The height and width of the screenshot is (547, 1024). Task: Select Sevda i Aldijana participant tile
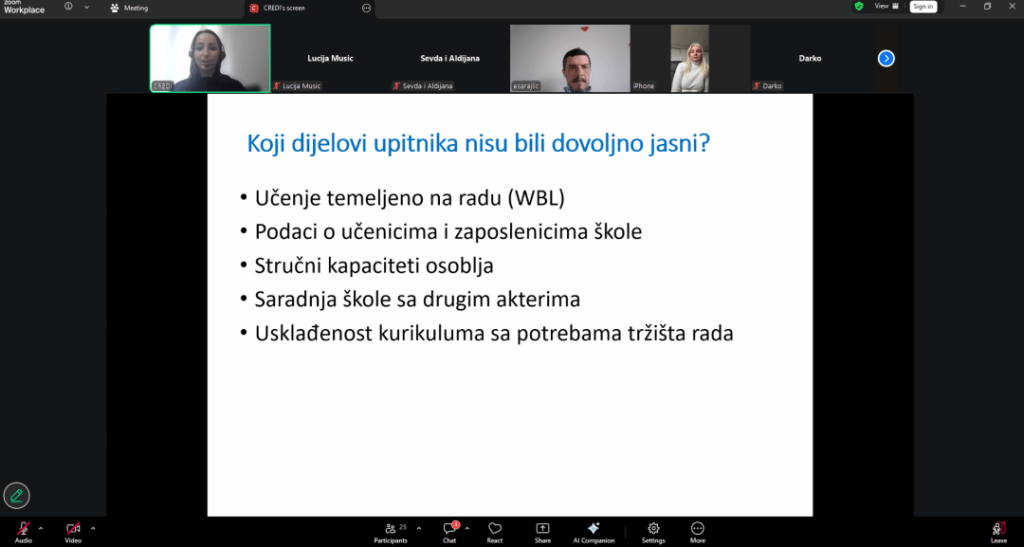click(x=450, y=58)
